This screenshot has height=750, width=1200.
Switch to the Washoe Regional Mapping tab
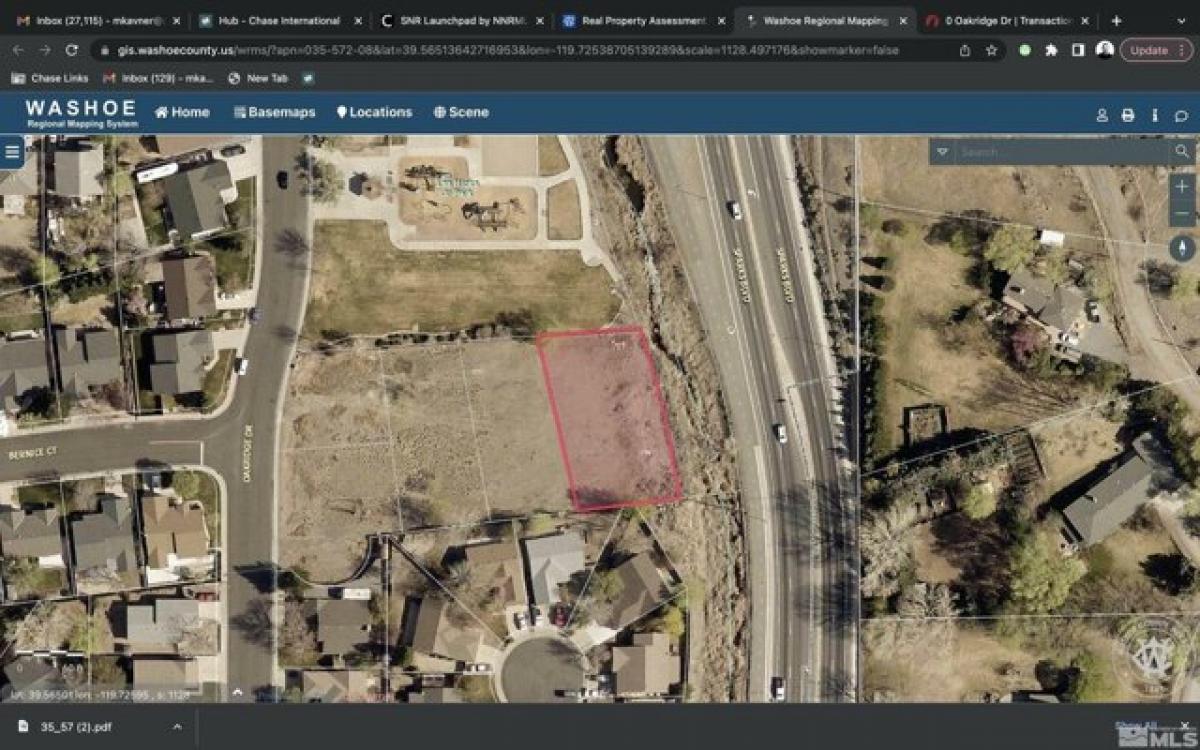pyautogui.click(x=820, y=18)
